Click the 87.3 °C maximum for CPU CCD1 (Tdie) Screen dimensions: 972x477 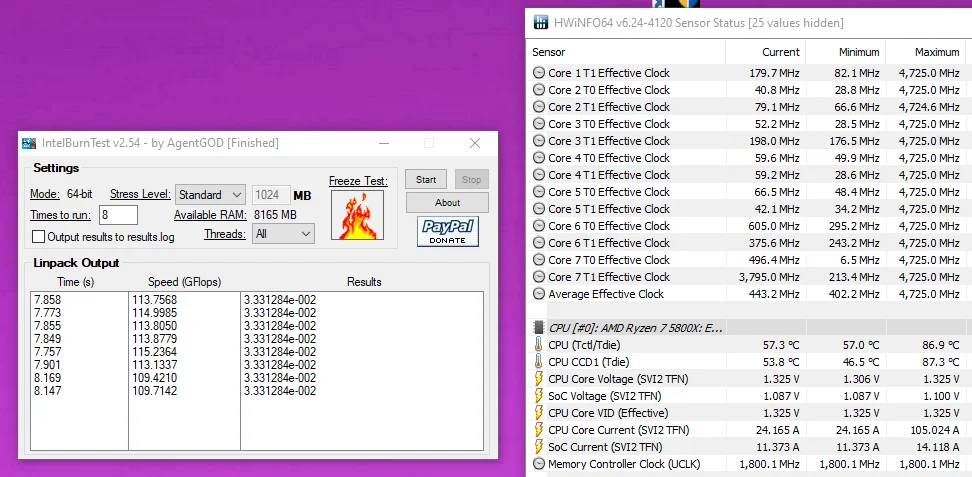pyautogui.click(x=940, y=362)
